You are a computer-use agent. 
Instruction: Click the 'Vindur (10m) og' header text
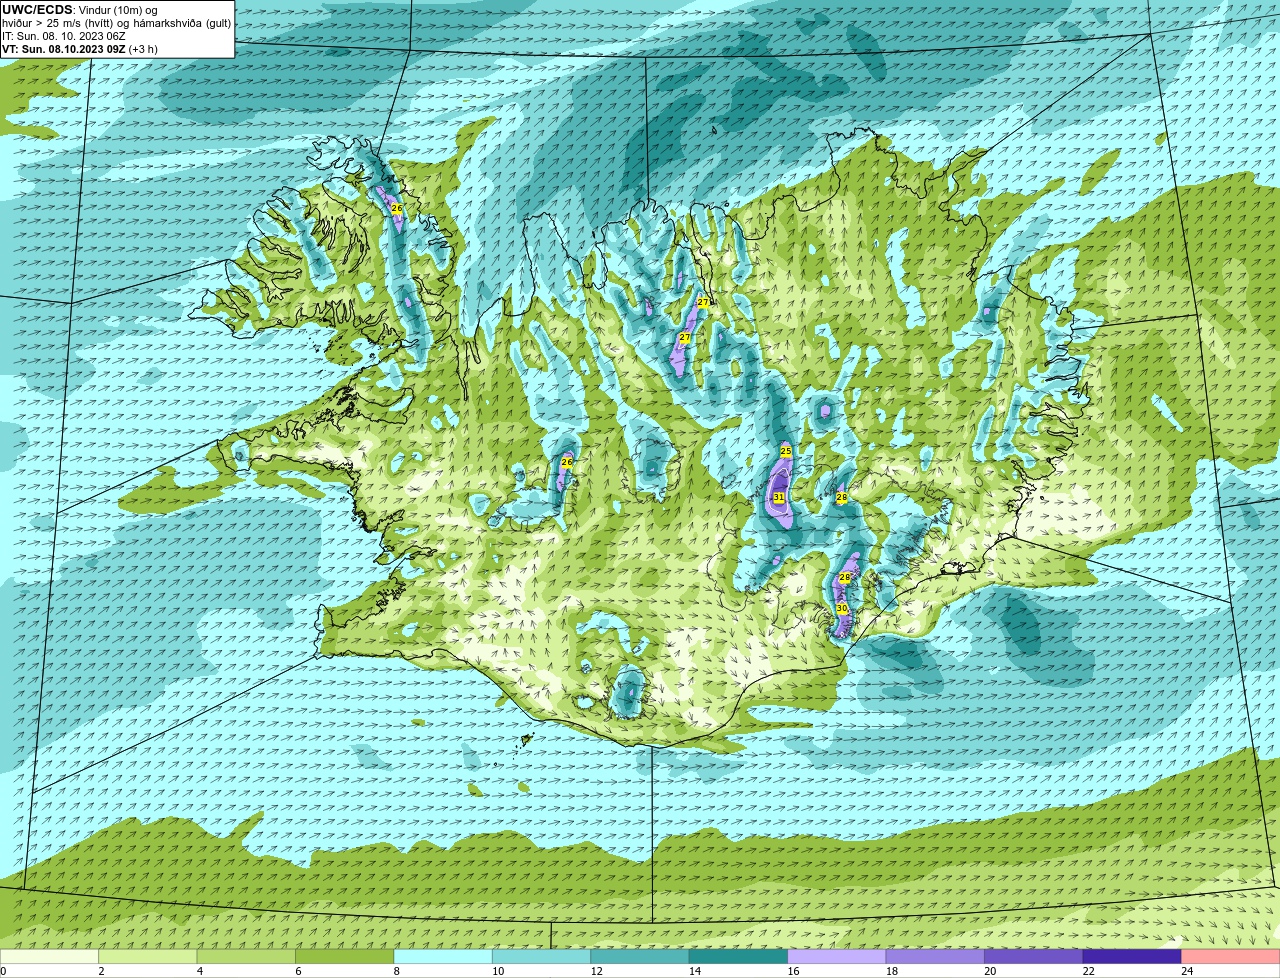[x=118, y=10]
